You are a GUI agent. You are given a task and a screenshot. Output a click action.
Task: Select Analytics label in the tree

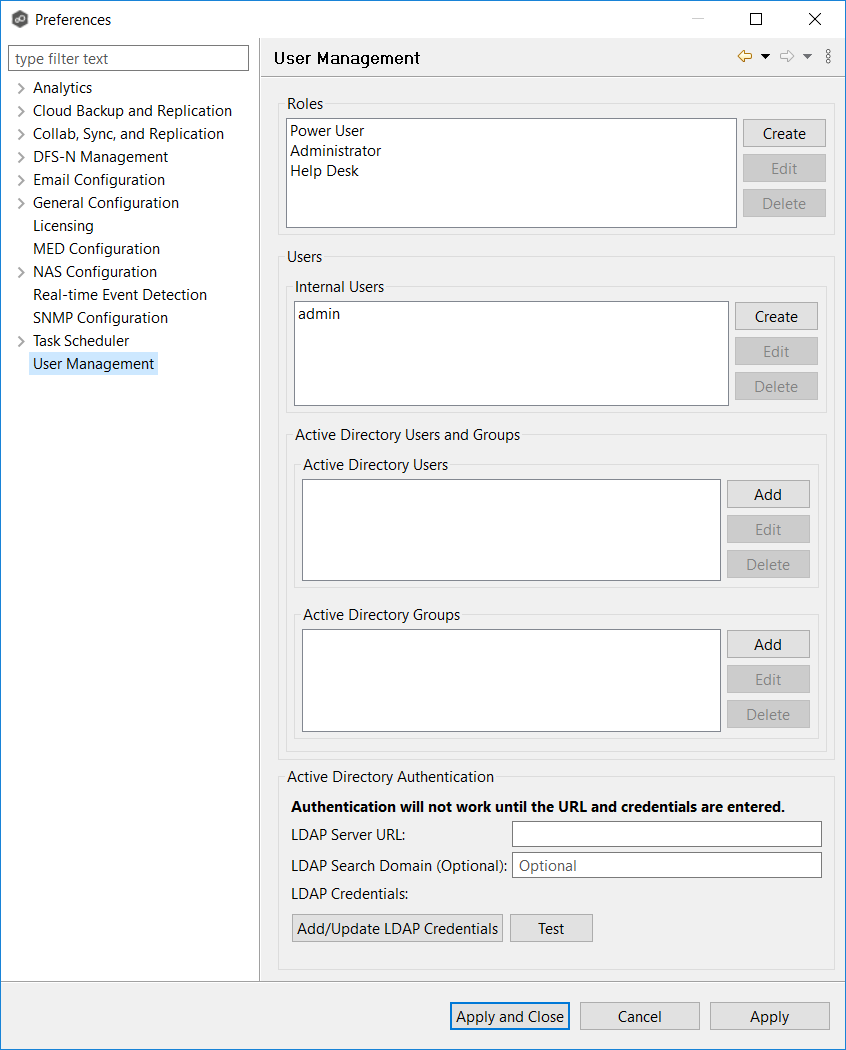coord(62,88)
